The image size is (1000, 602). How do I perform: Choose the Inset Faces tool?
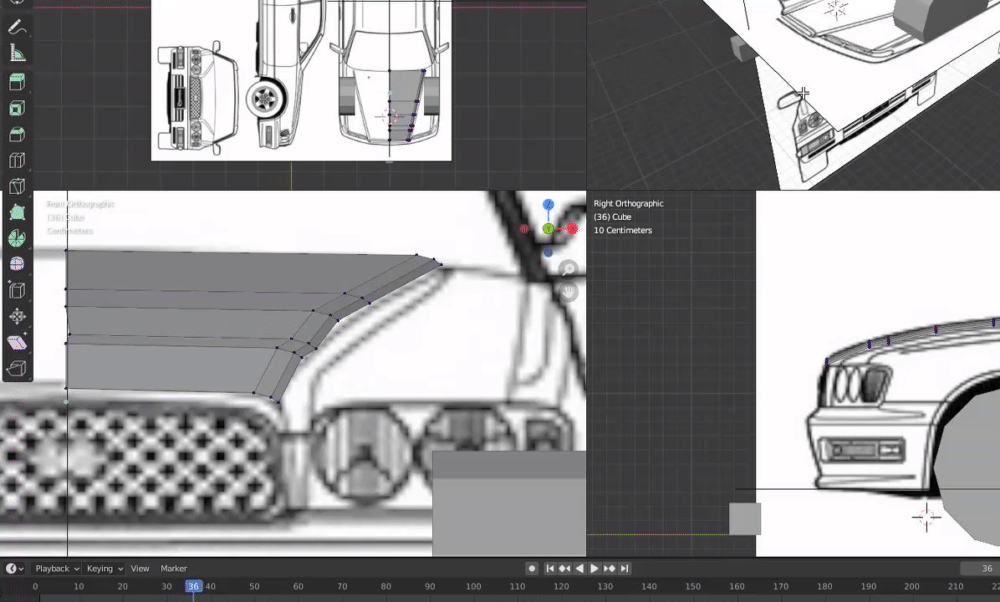tap(17, 108)
